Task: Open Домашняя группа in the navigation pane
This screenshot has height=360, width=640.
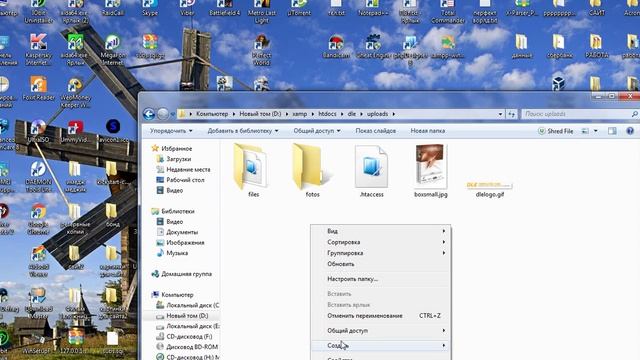Action: point(182,274)
